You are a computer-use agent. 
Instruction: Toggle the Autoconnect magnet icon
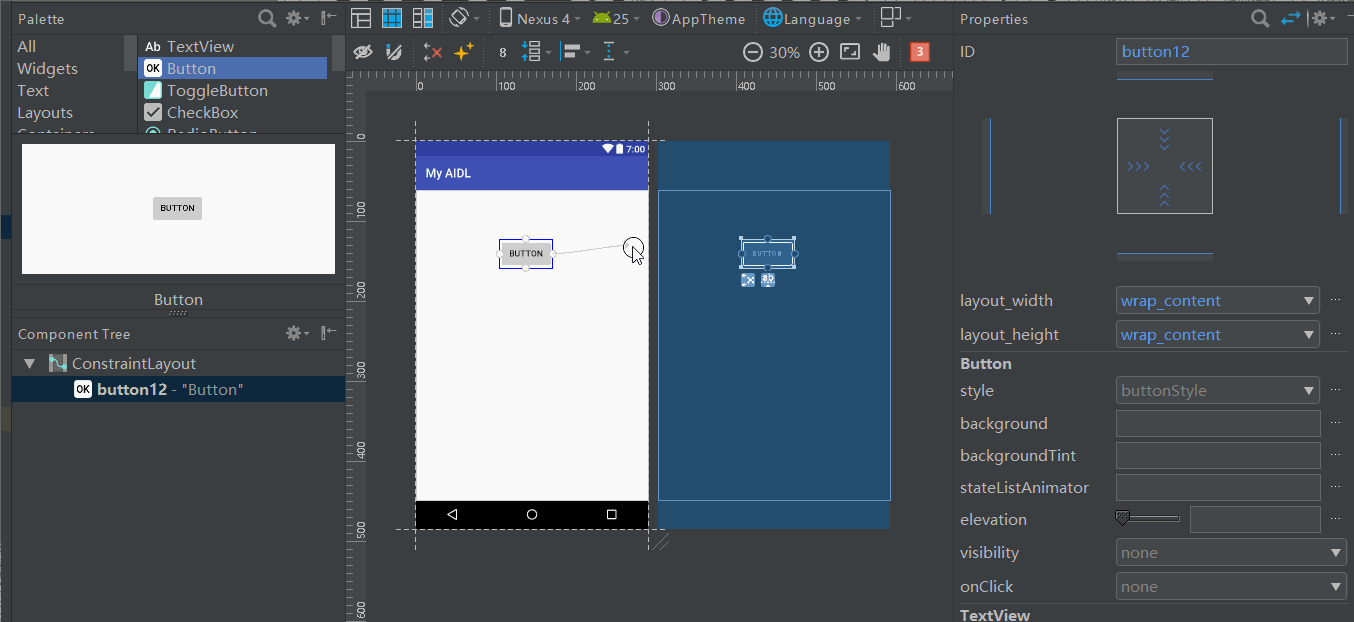[x=394, y=52]
